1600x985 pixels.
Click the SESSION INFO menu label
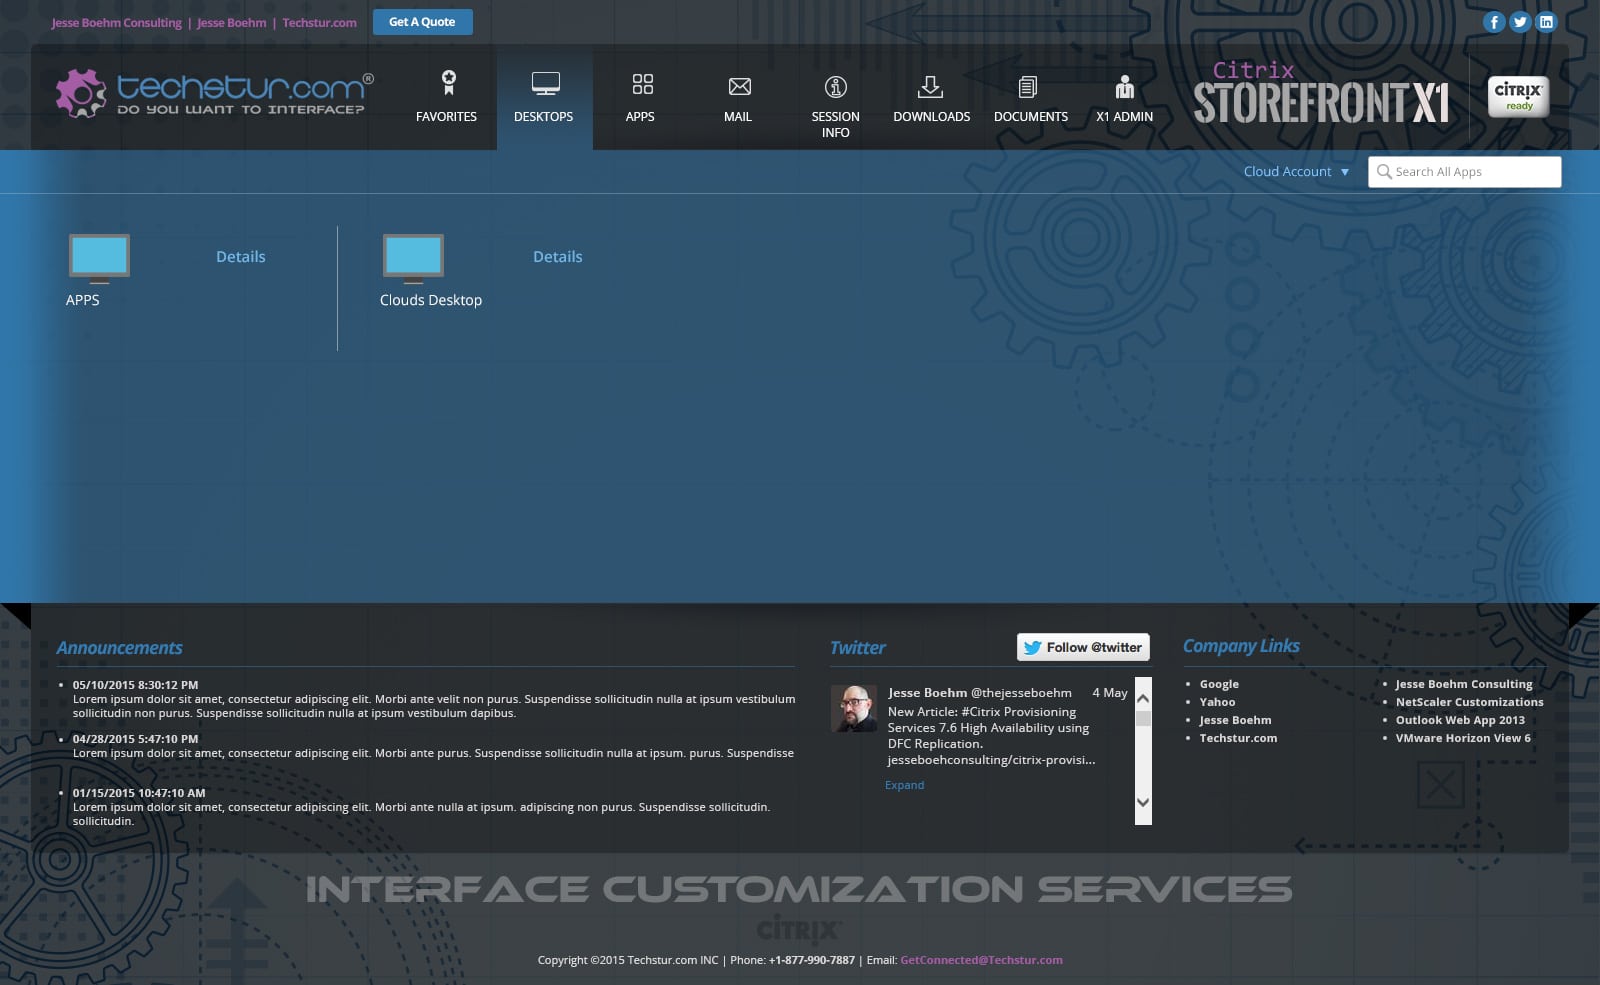835,125
